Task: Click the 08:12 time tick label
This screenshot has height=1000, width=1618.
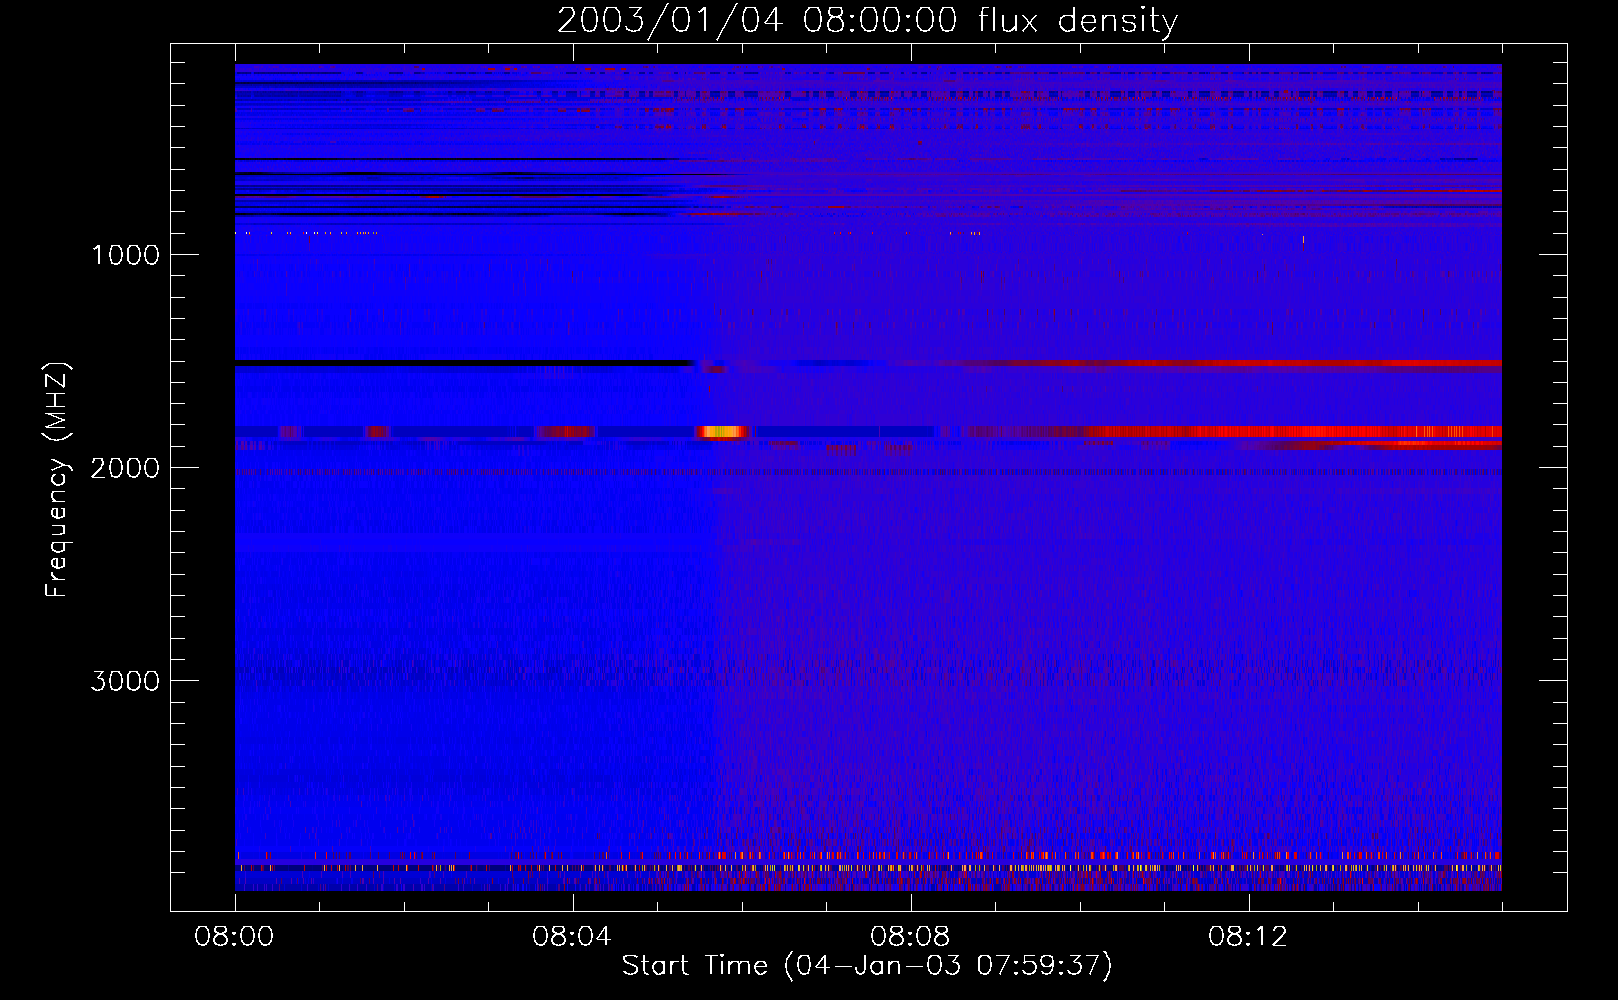Action: (1248, 937)
